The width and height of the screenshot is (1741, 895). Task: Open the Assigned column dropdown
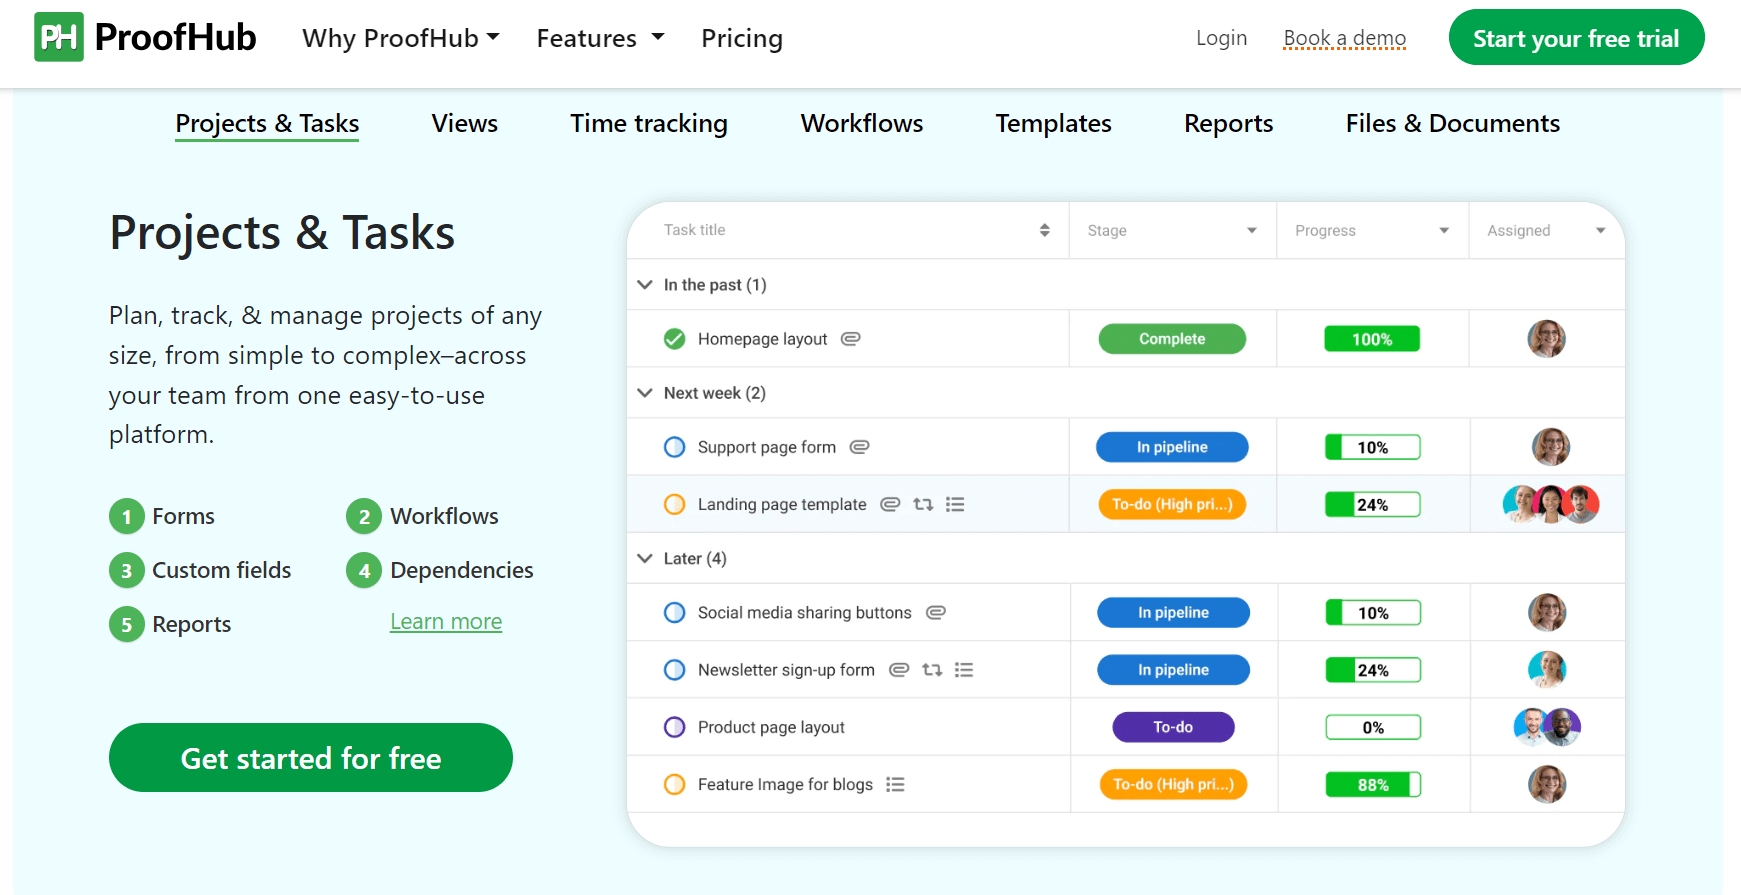[1601, 231]
